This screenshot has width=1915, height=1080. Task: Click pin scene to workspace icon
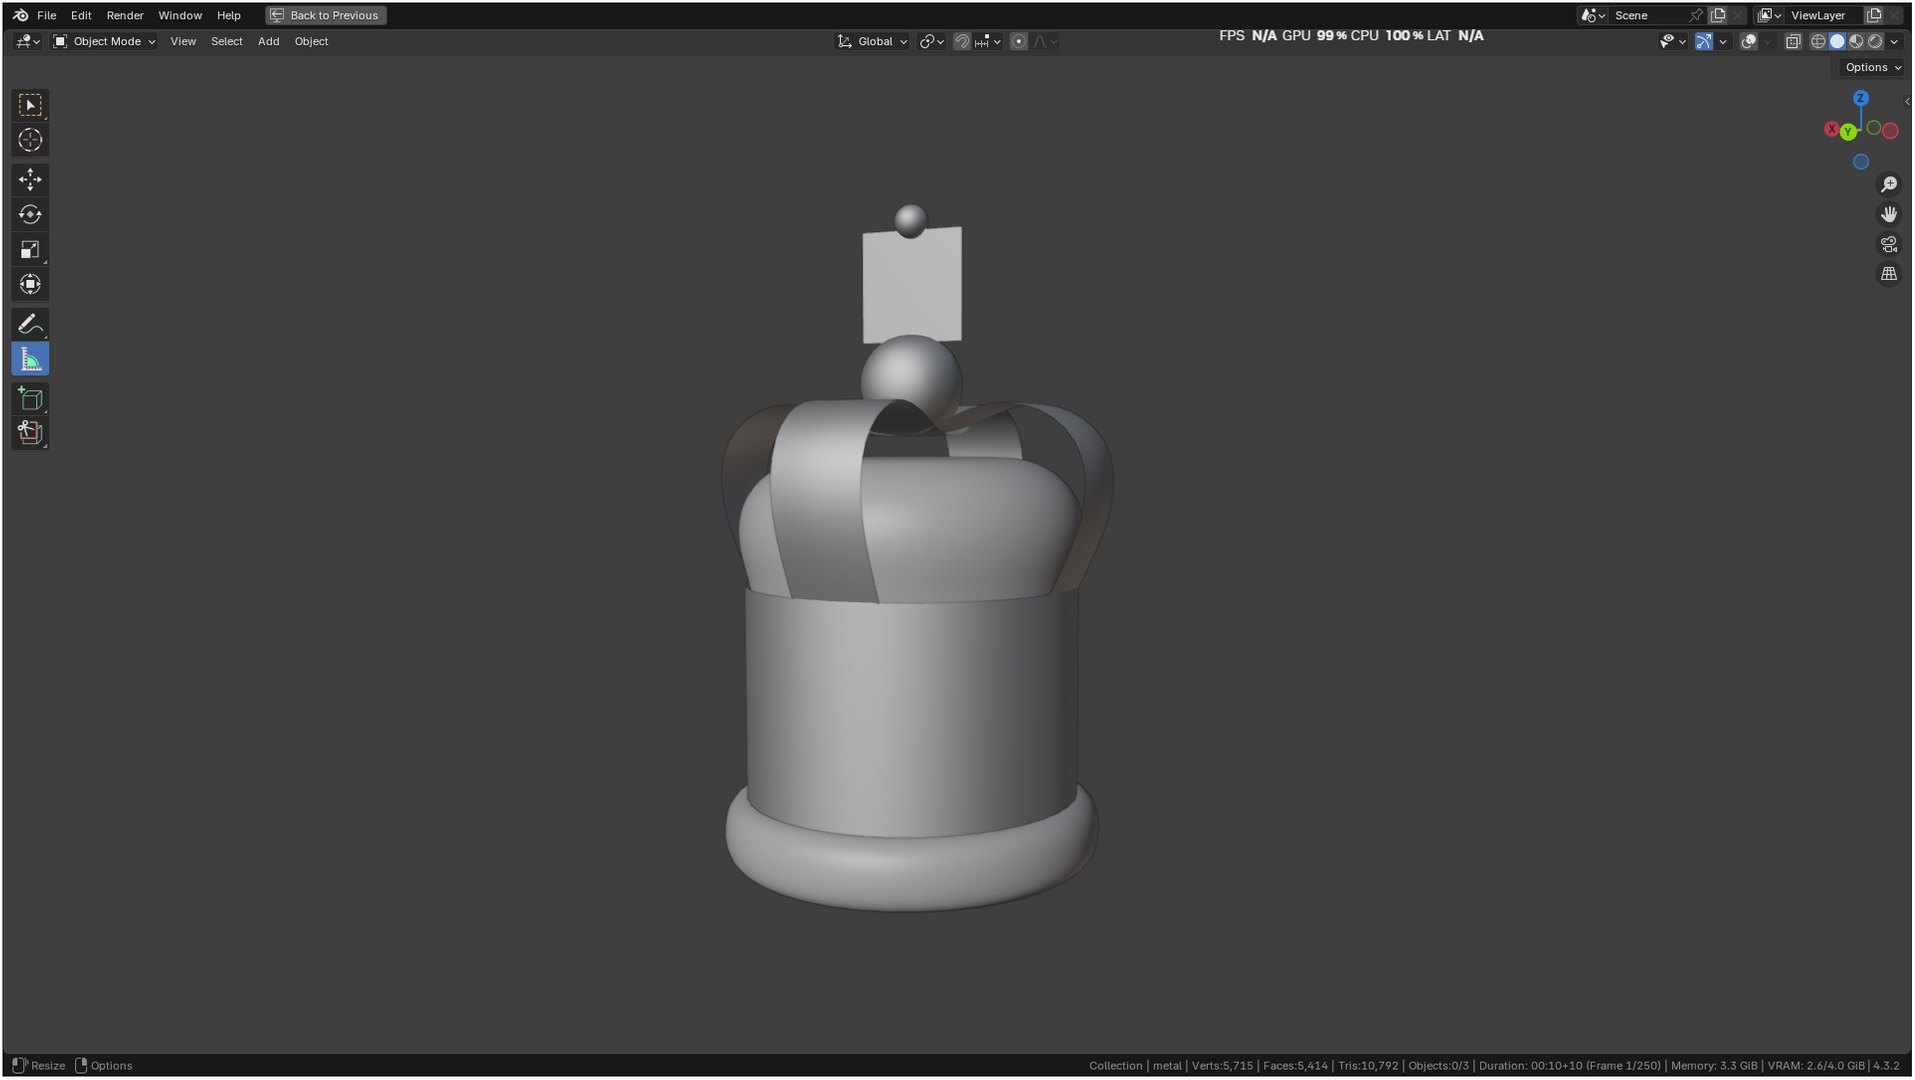(x=1695, y=15)
